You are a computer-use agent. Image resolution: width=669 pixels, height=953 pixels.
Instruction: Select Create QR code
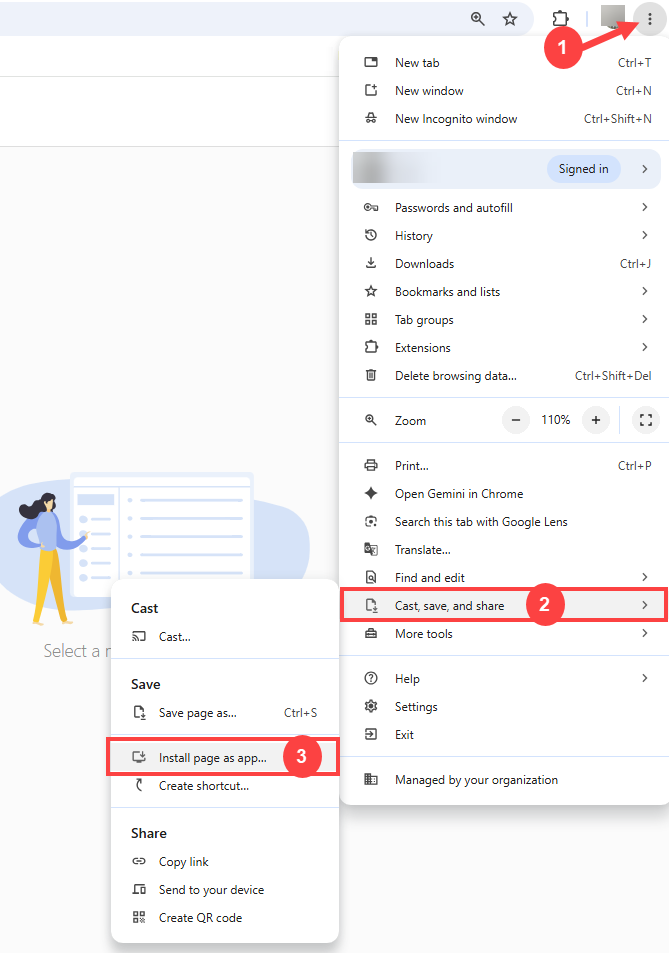[x=225, y=917]
